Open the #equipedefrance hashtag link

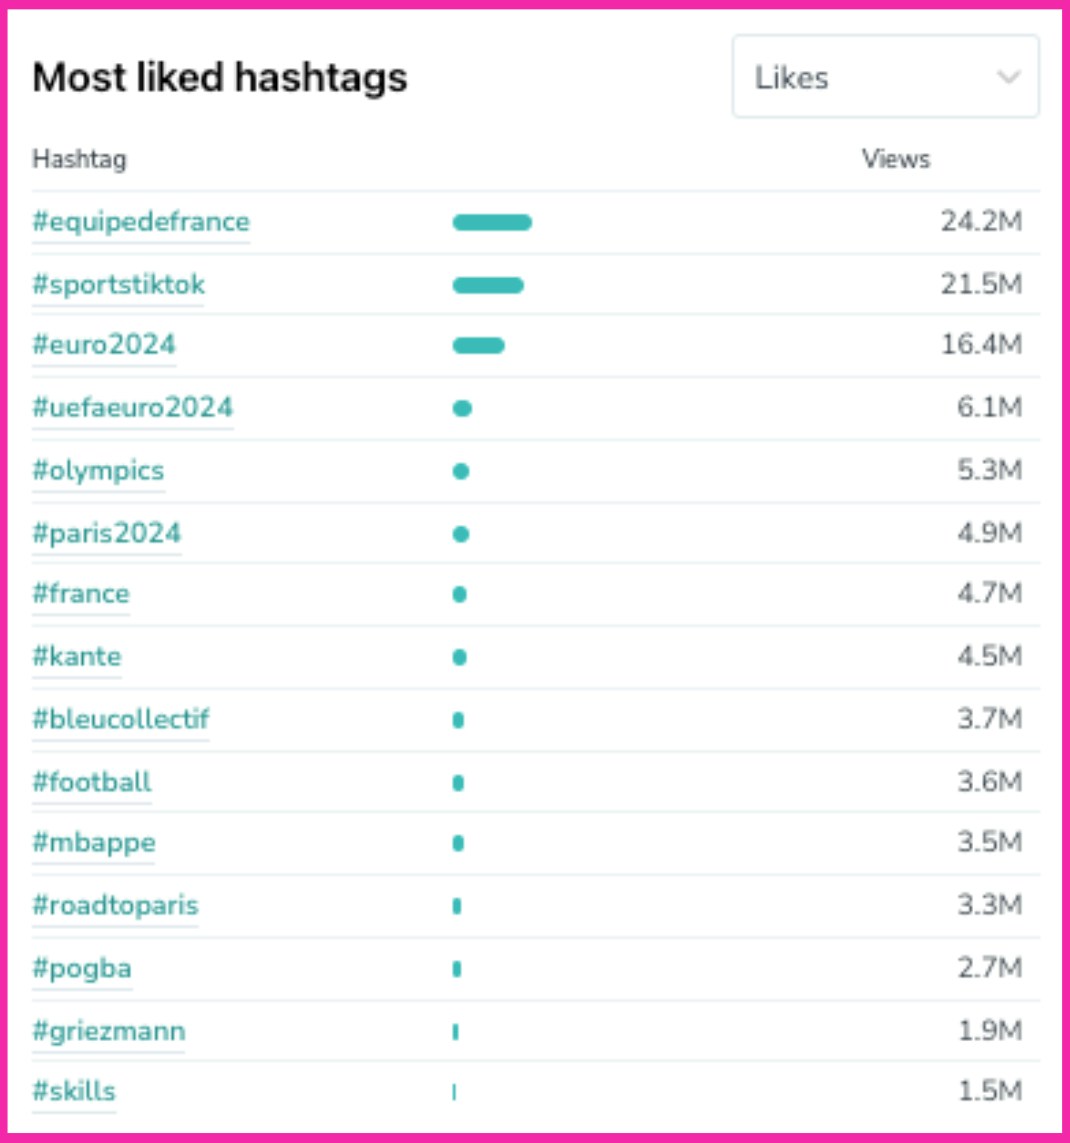(x=141, y=222)
